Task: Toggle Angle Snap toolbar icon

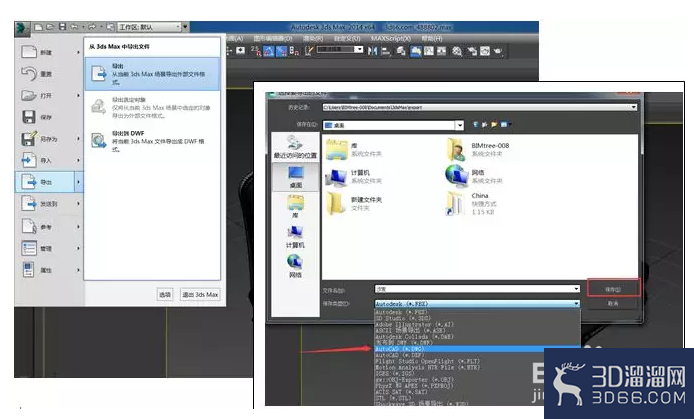Action: point(269,51)
